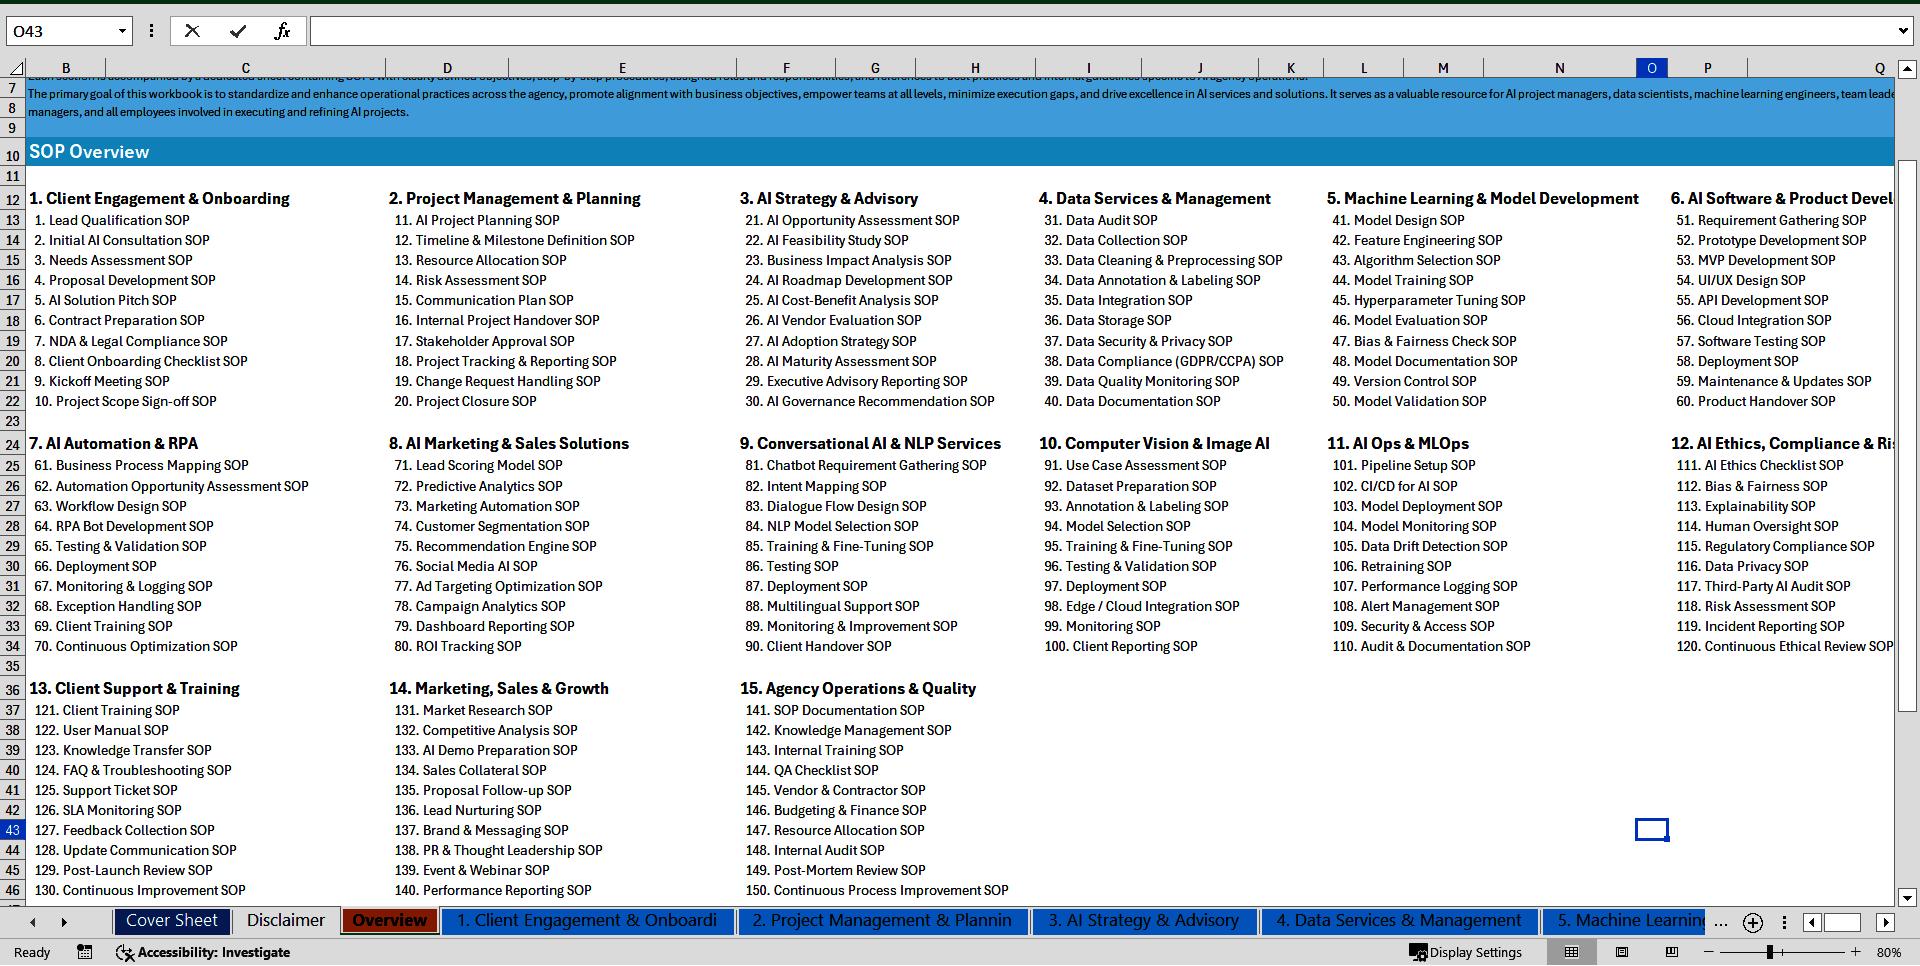Add a new sheet with the plus icon
The image size is (1920, 966).
click(x=1752, y=922)
